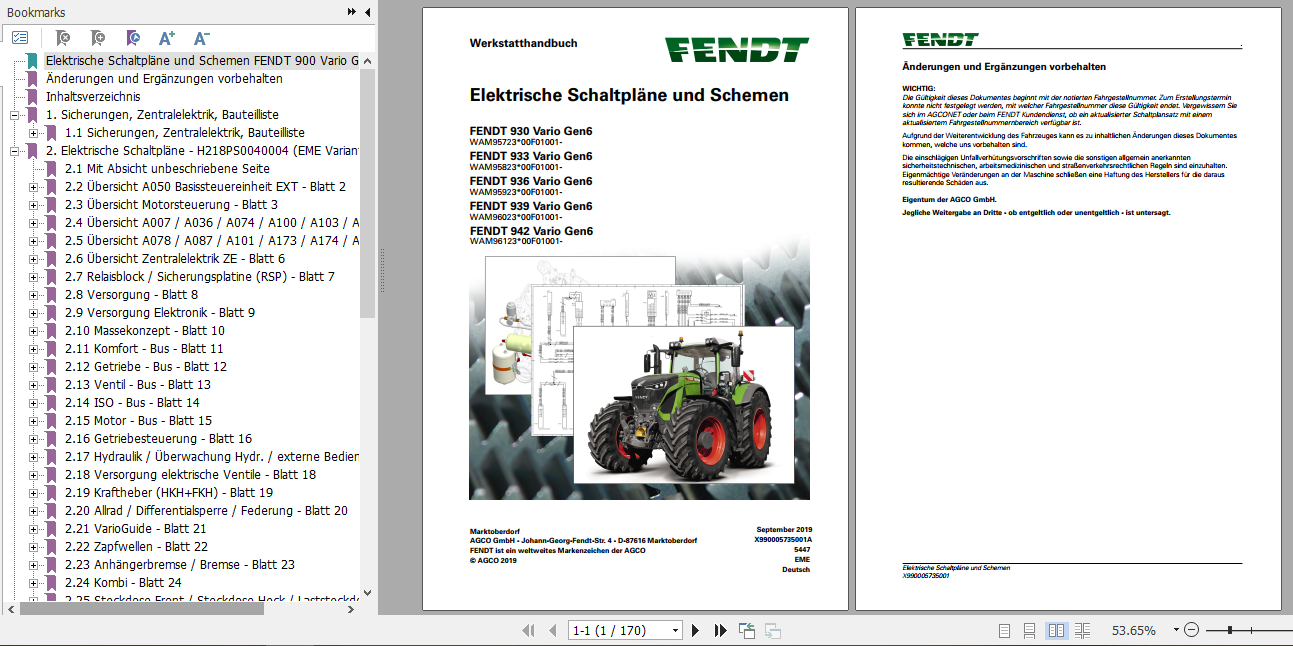This screenshot has height=646, width=1293.
Task: Toggle facing pages view
Action: click(1056, 630)
